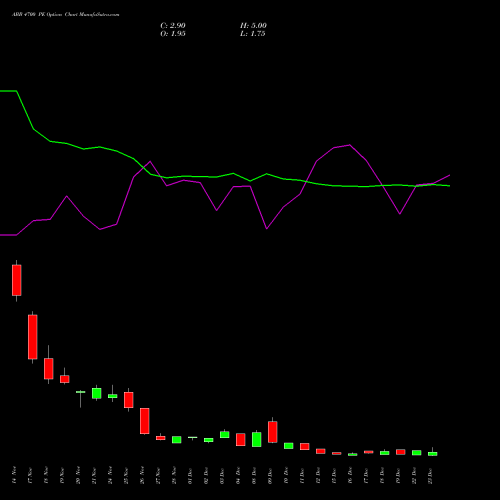
Task: Click the large red candlestick for 14 Nov
Action: [17, 280]
